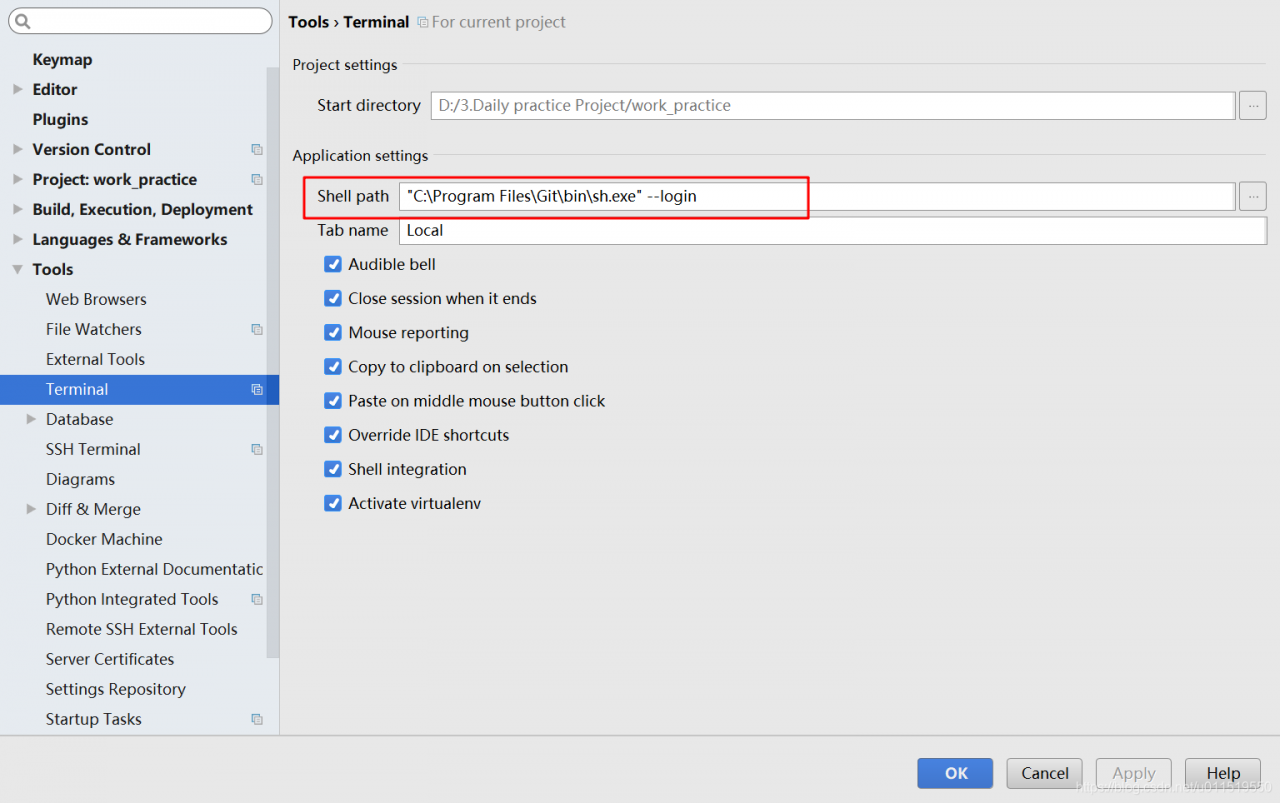Screen dimensions: 1280x803
Task: Click the copy icon beside Terminal item
Action: [x=257, y=390]
